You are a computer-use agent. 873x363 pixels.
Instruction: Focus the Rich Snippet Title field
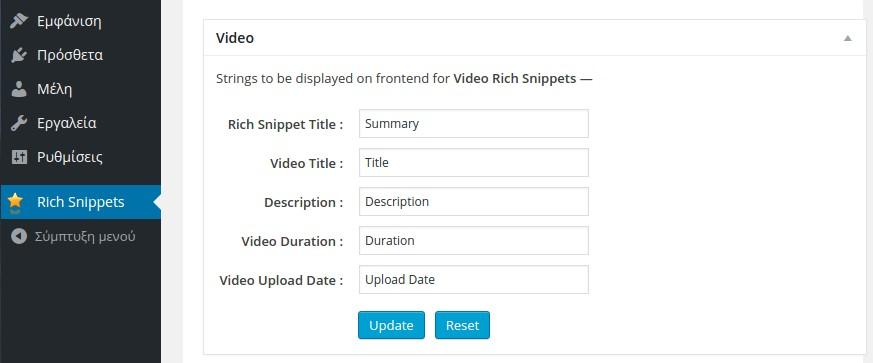pos(474,124)
